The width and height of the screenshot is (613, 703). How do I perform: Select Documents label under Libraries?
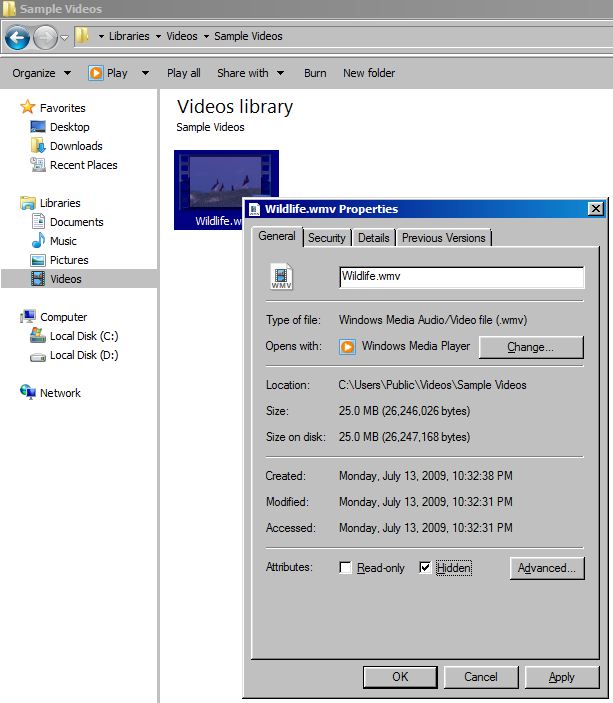tap(77, 222)
